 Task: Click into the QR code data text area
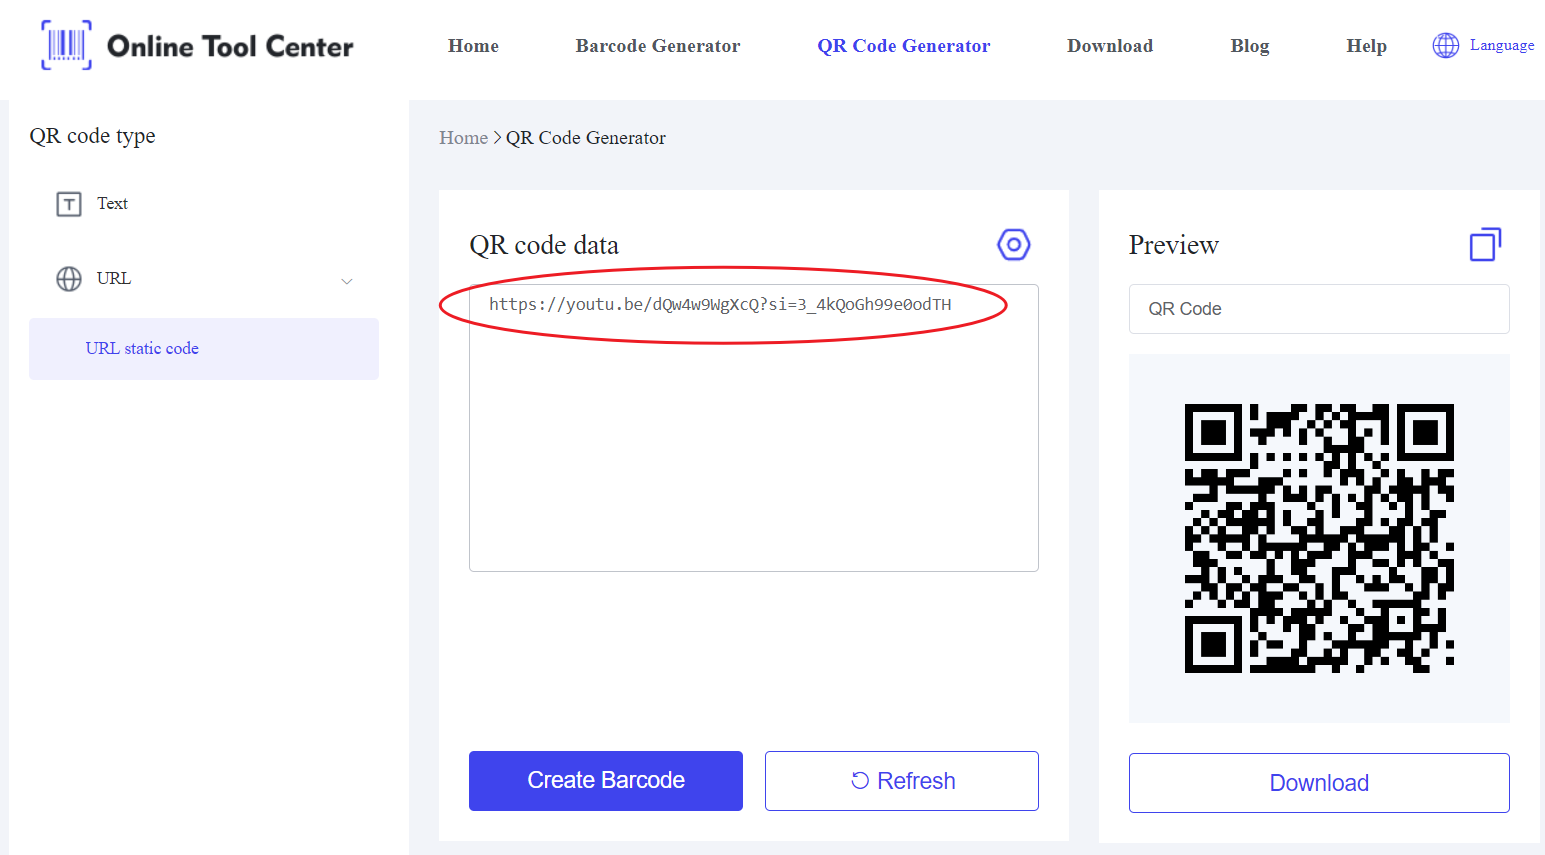coord(753,450)
